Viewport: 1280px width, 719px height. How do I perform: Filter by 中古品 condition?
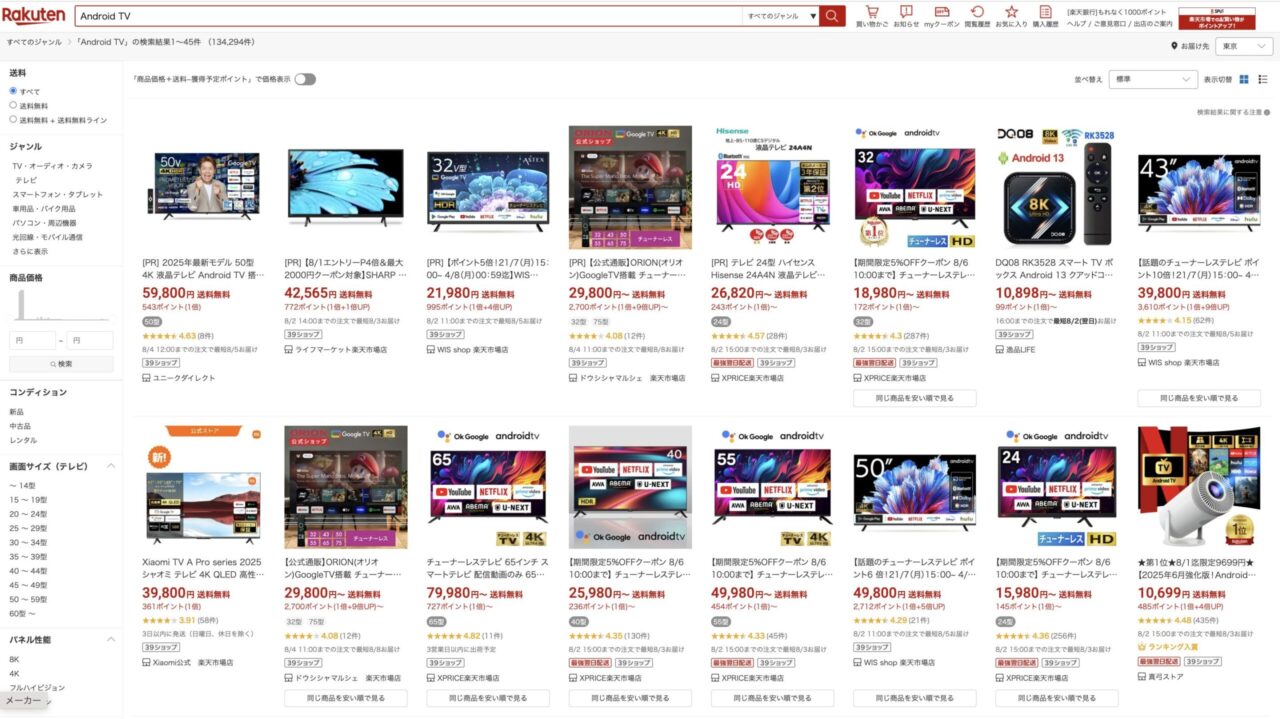[20, 425]
